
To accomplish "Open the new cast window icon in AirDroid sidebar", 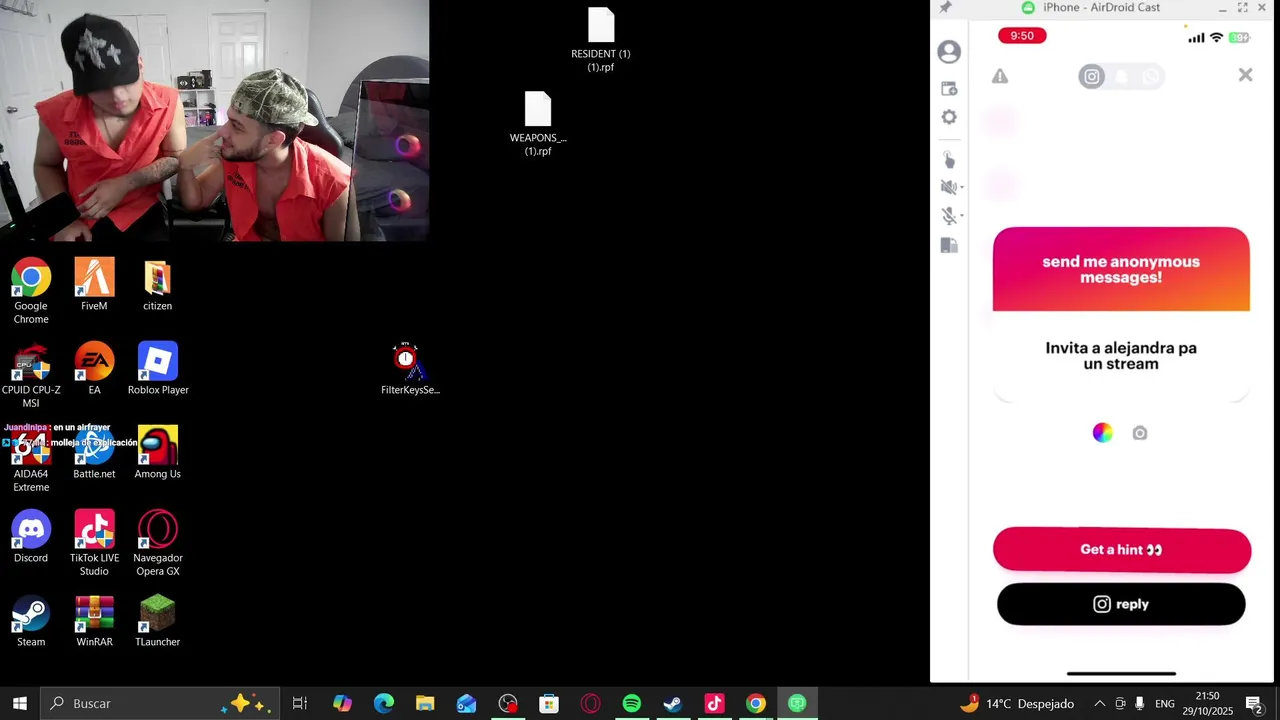I will (x=949, y=88).
